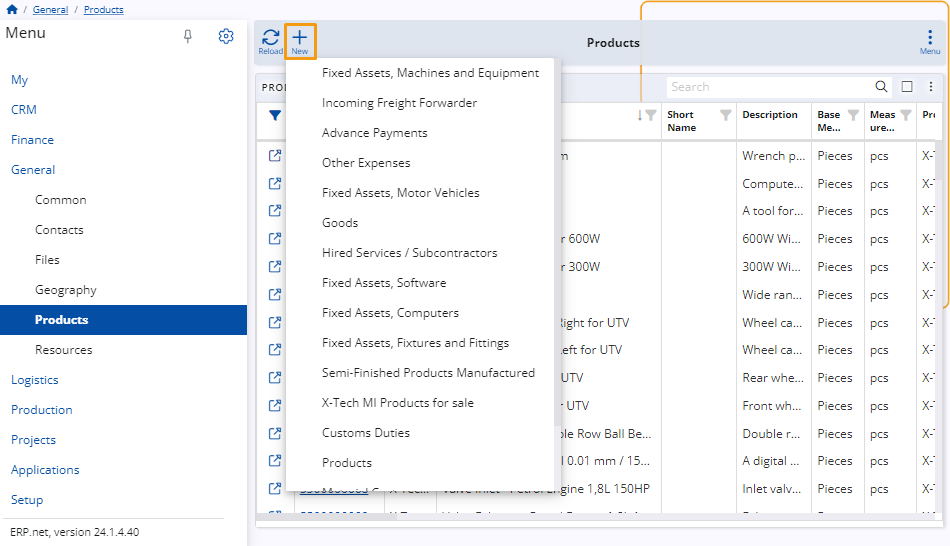This screenshot has width=950, height=546.
Task: Reload the Products list
Action: [x=270, y=41]
